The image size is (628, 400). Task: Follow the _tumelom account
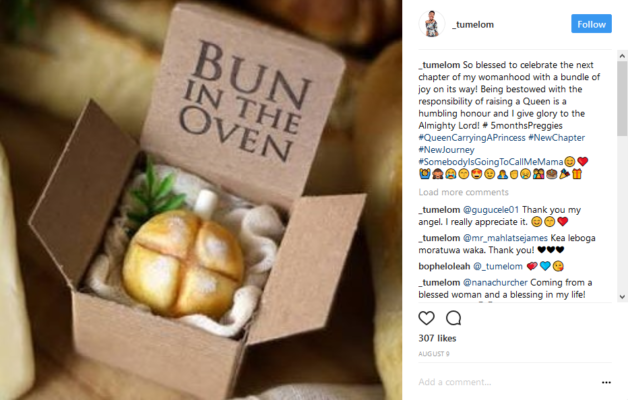click(x=591, y=24)
